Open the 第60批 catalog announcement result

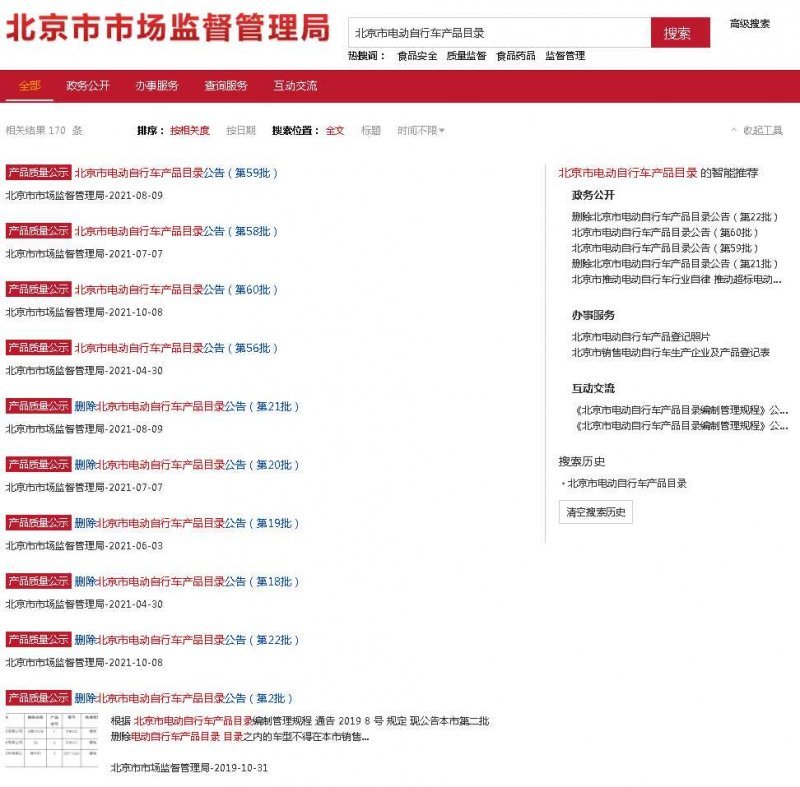(x=176, y=290)
